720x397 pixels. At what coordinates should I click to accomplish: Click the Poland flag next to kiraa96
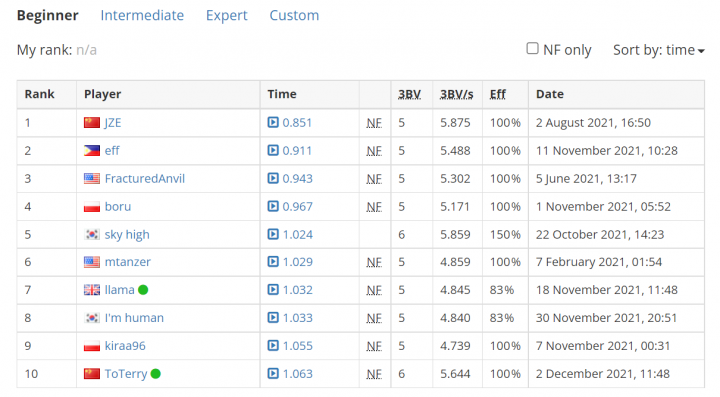point(92,346)
